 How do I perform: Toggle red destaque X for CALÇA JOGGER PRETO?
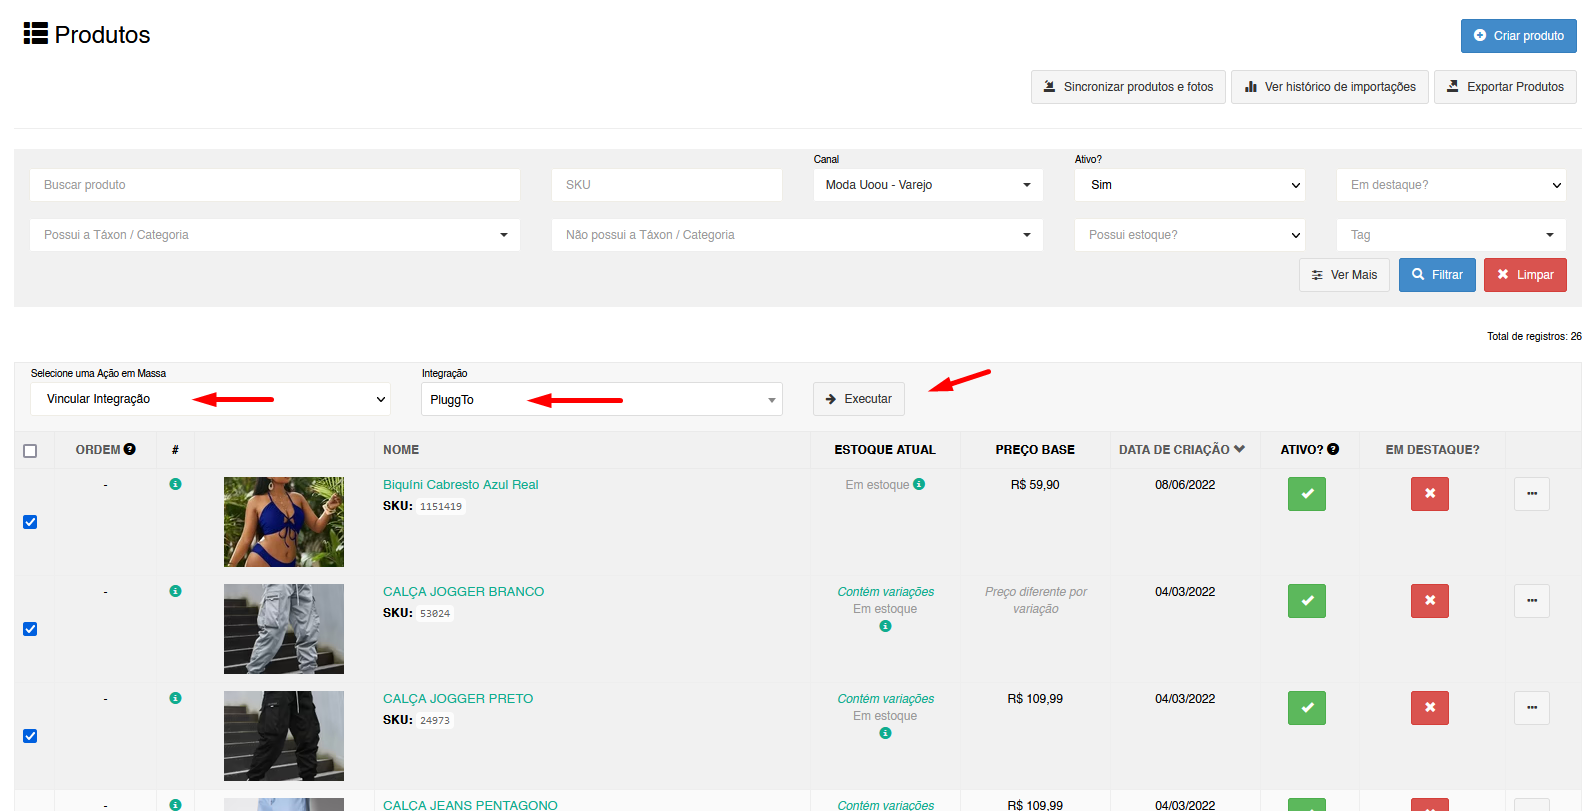pos(1430,708)
